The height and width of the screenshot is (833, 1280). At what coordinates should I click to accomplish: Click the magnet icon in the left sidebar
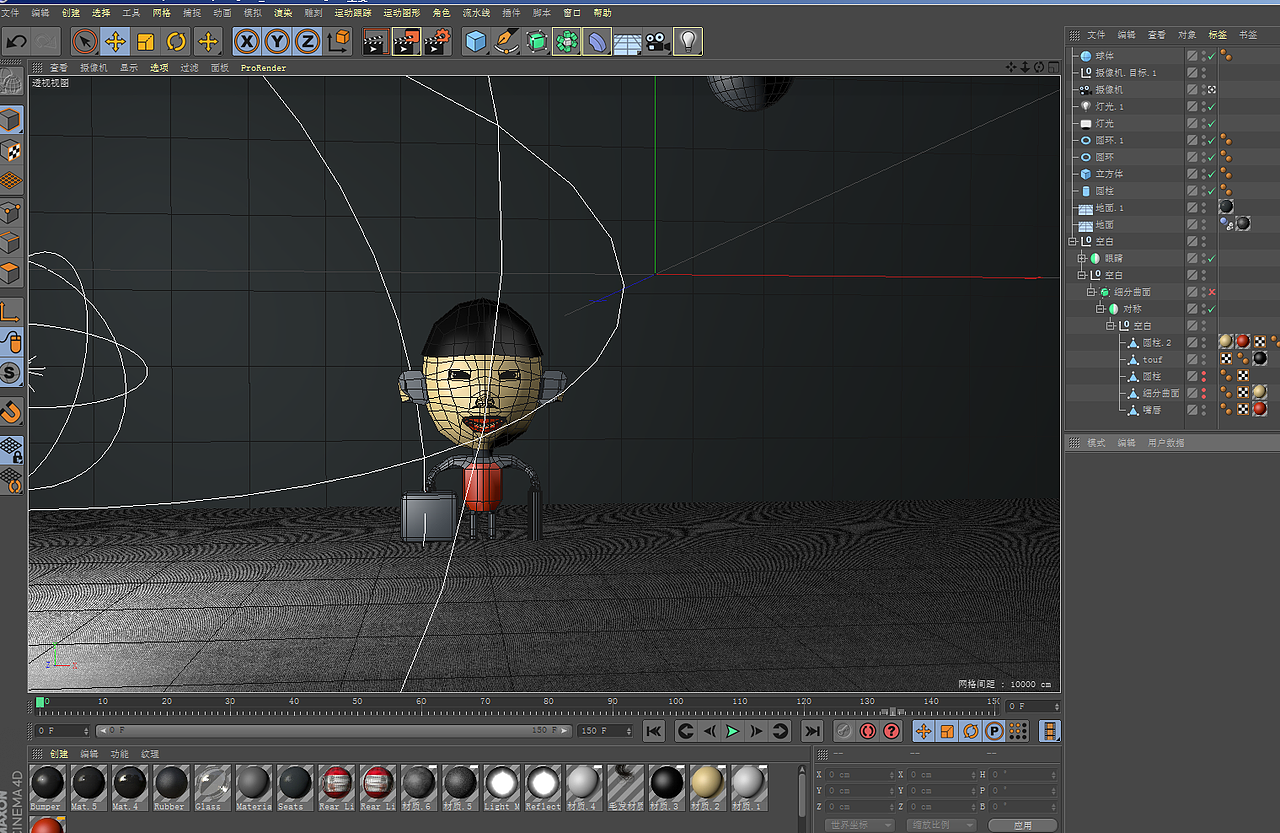coord(11,411)
